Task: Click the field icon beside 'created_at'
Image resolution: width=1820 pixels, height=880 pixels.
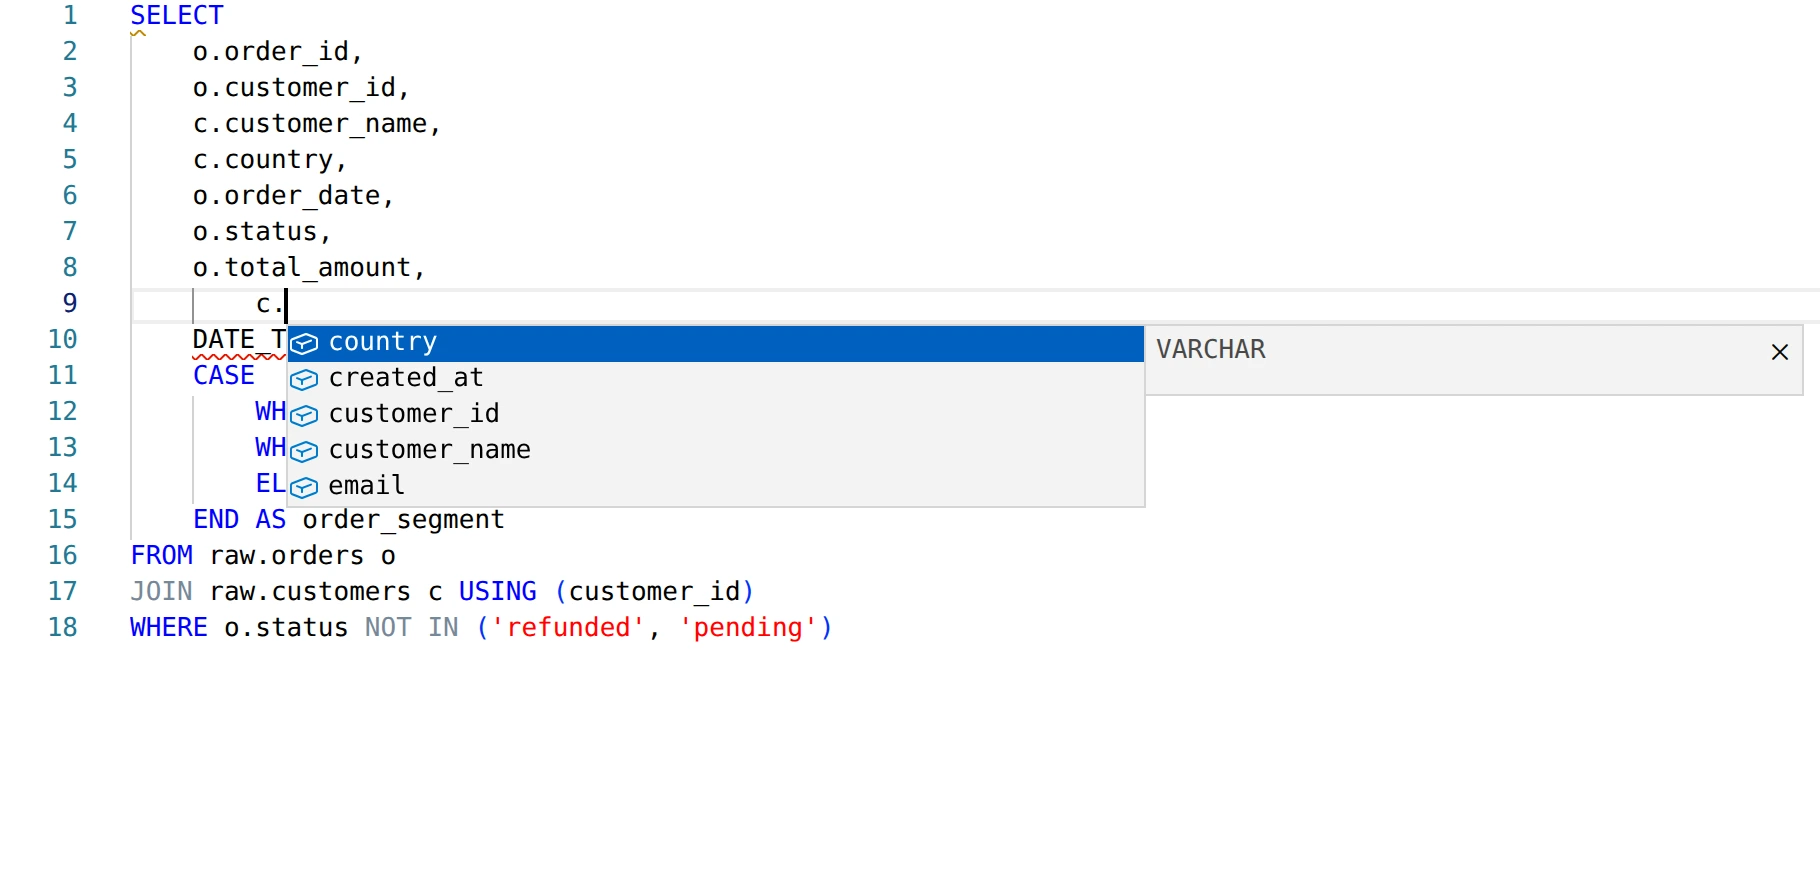Action: coord(304,380)
